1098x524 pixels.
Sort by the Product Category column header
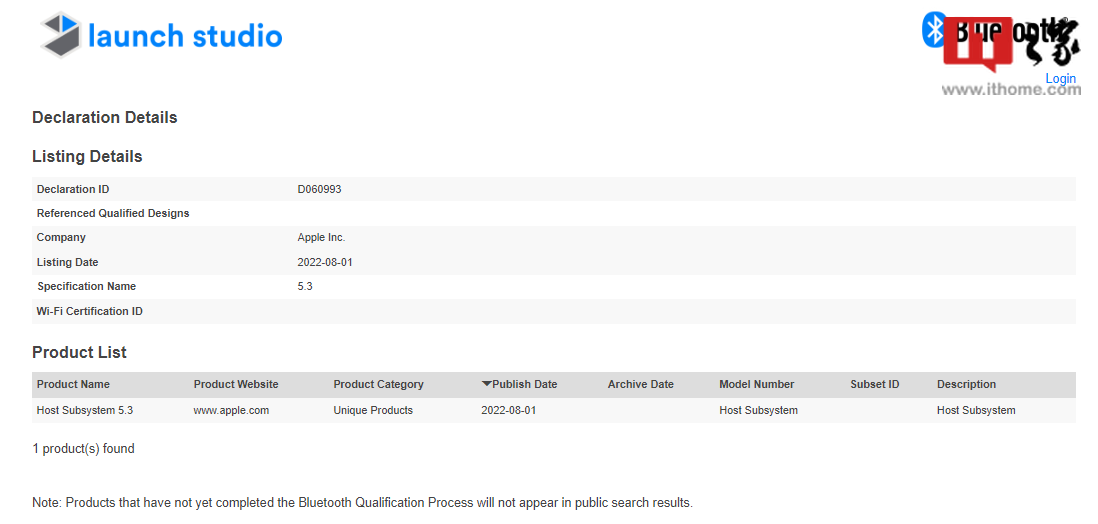[378, 384]
